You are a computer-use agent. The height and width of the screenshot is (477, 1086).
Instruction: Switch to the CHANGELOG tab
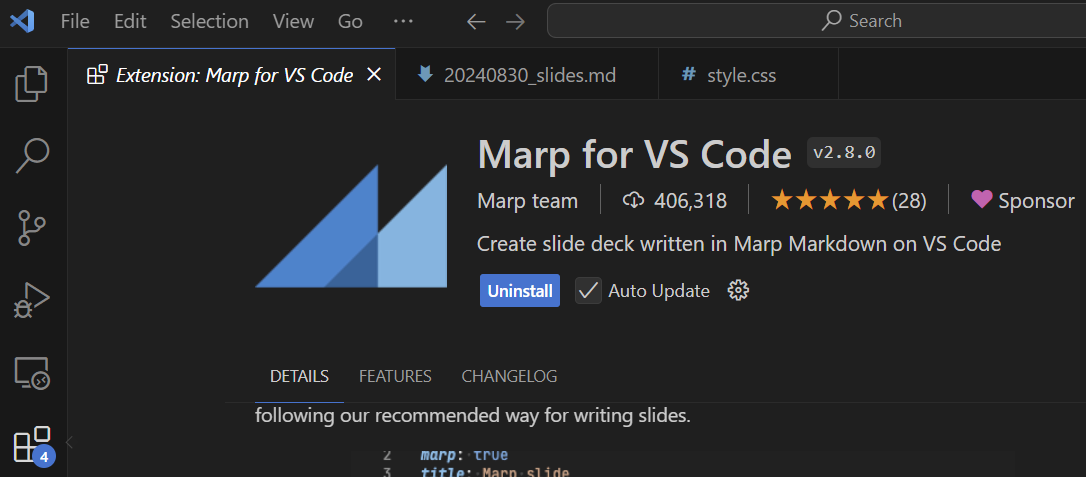pos(509,377)
